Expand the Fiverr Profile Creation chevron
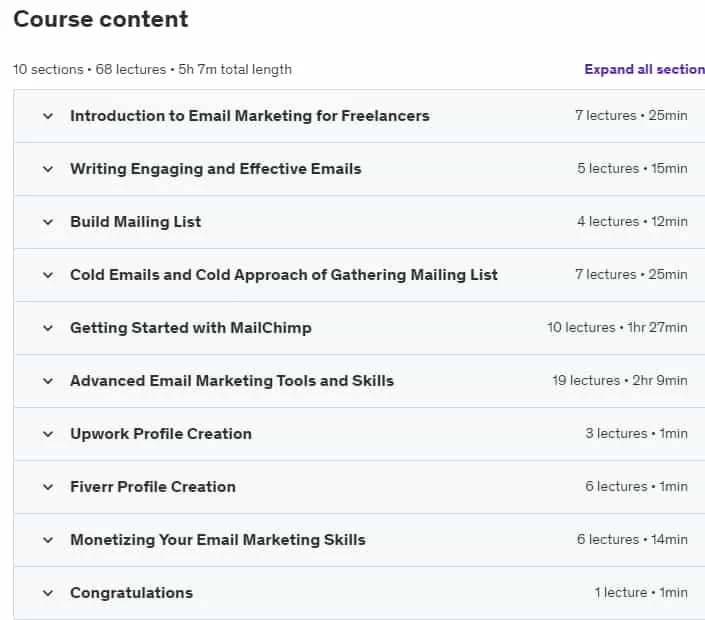Image resolution: width=705 pixels, height=620 pixels. click(x=48, y=487)
